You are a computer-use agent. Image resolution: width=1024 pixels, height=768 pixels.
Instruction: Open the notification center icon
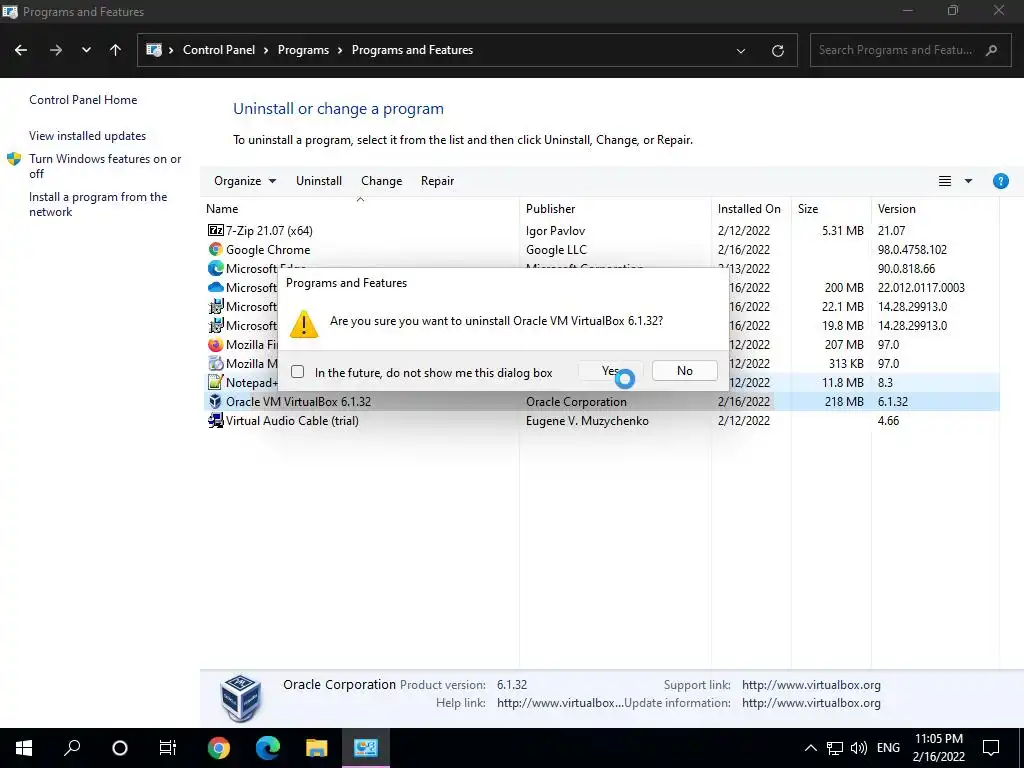[991, 748]
